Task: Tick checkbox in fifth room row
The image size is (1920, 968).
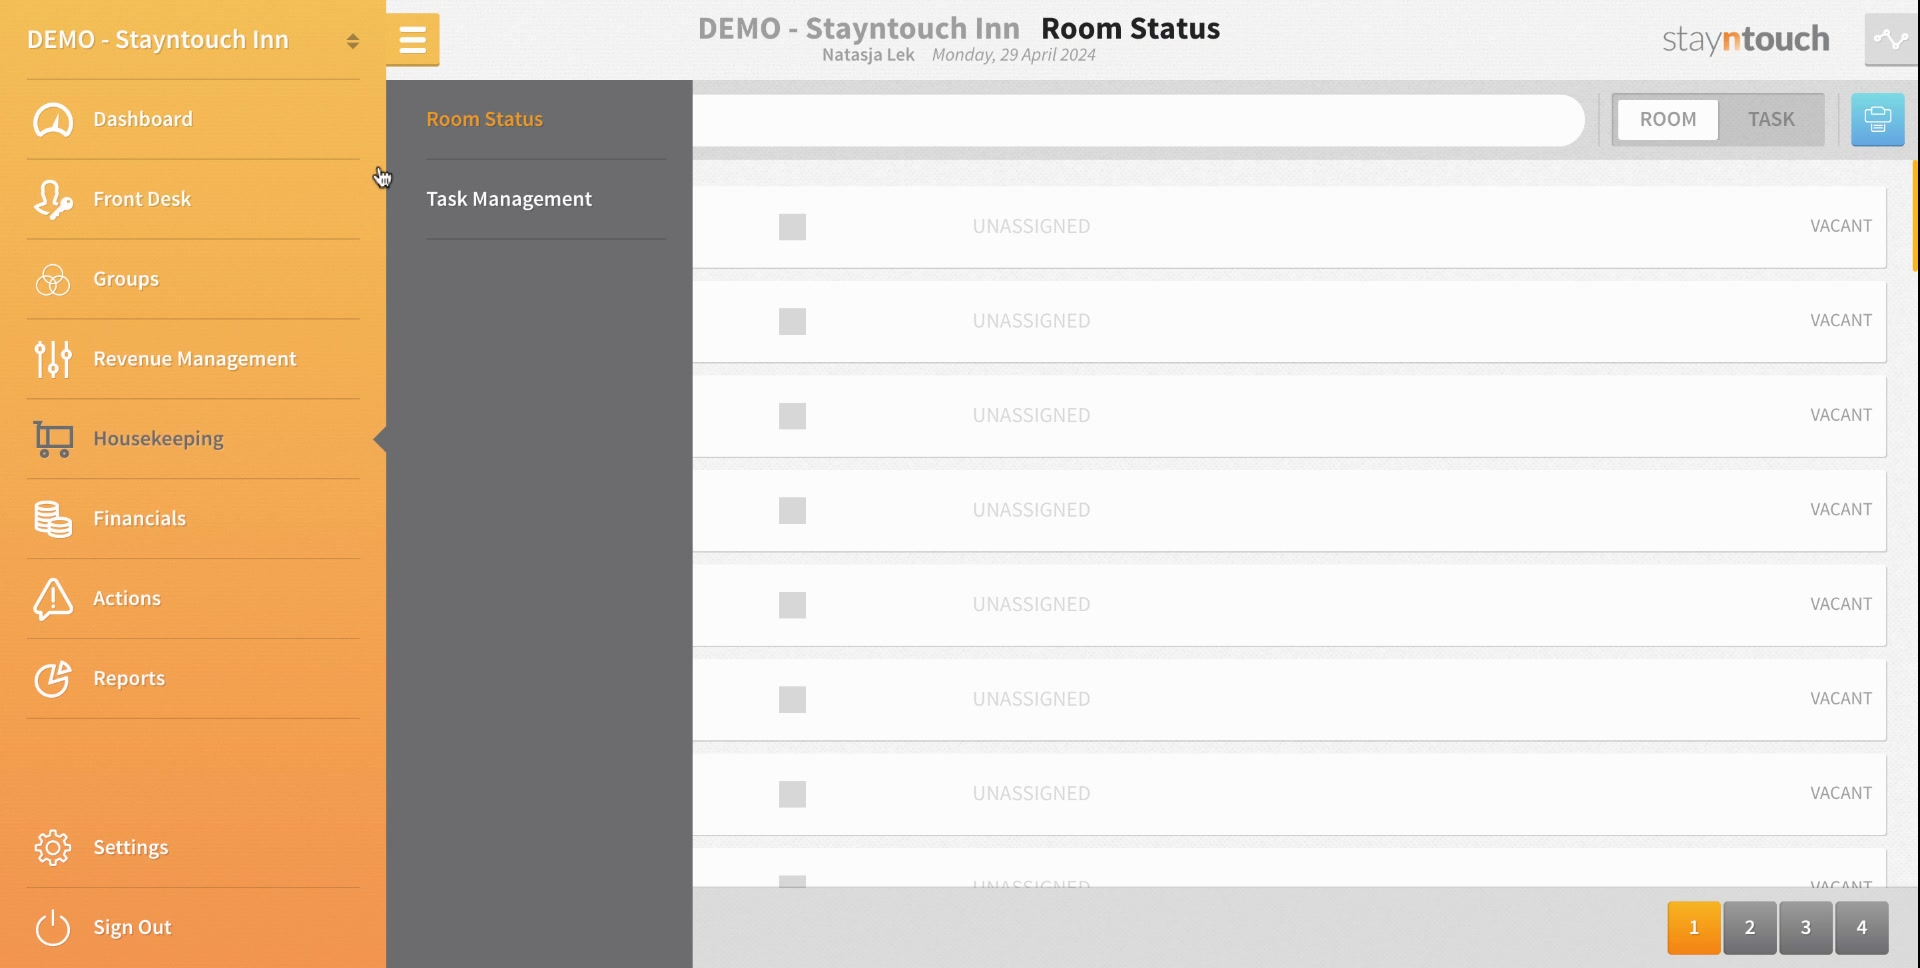Action: point(792,605)
